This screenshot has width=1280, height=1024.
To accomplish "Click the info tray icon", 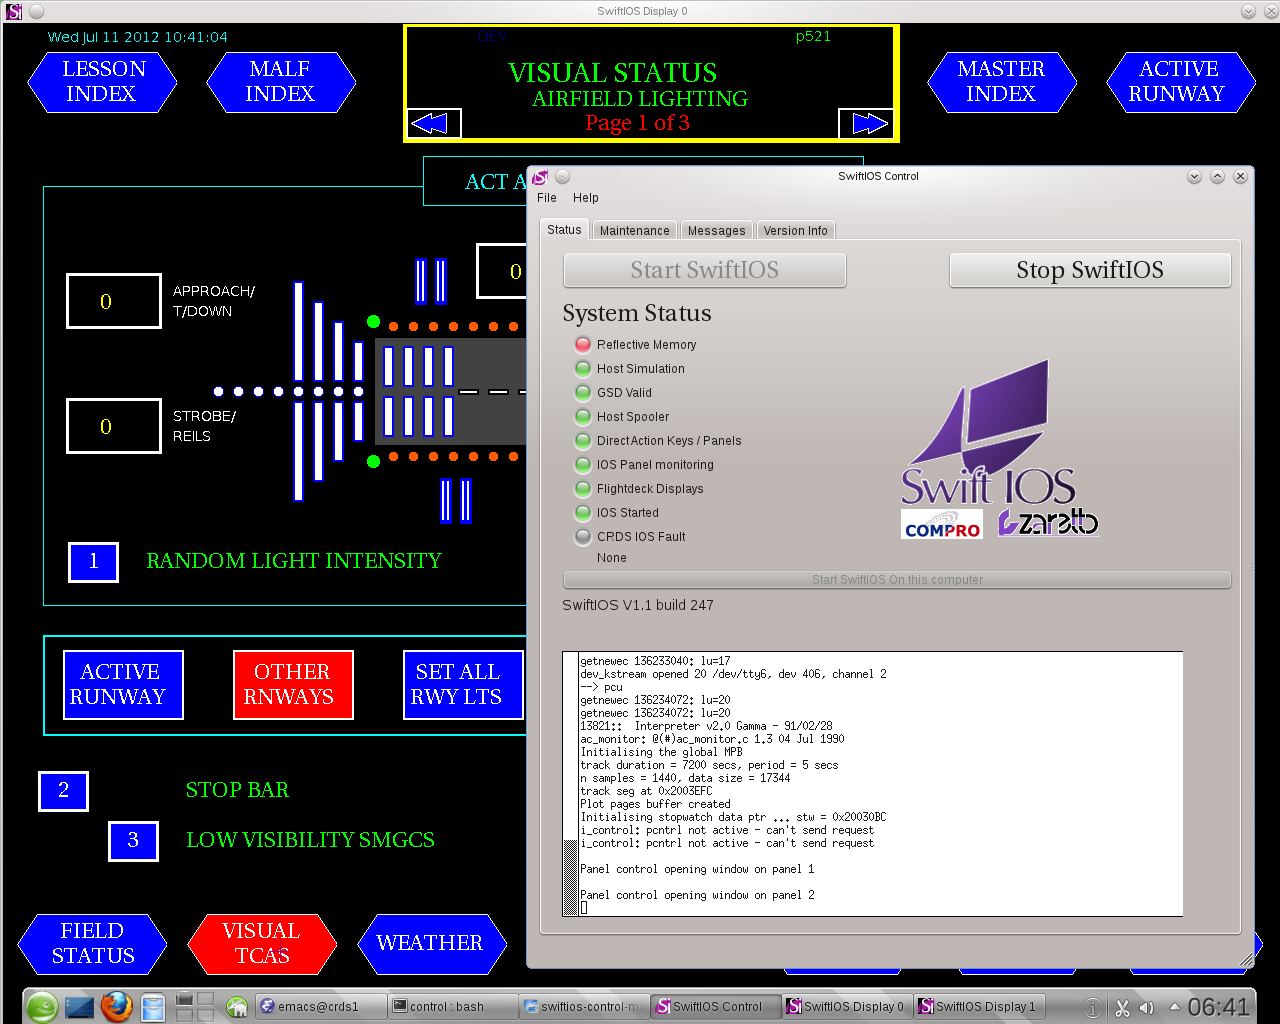I will [x=1093, y=1008].
